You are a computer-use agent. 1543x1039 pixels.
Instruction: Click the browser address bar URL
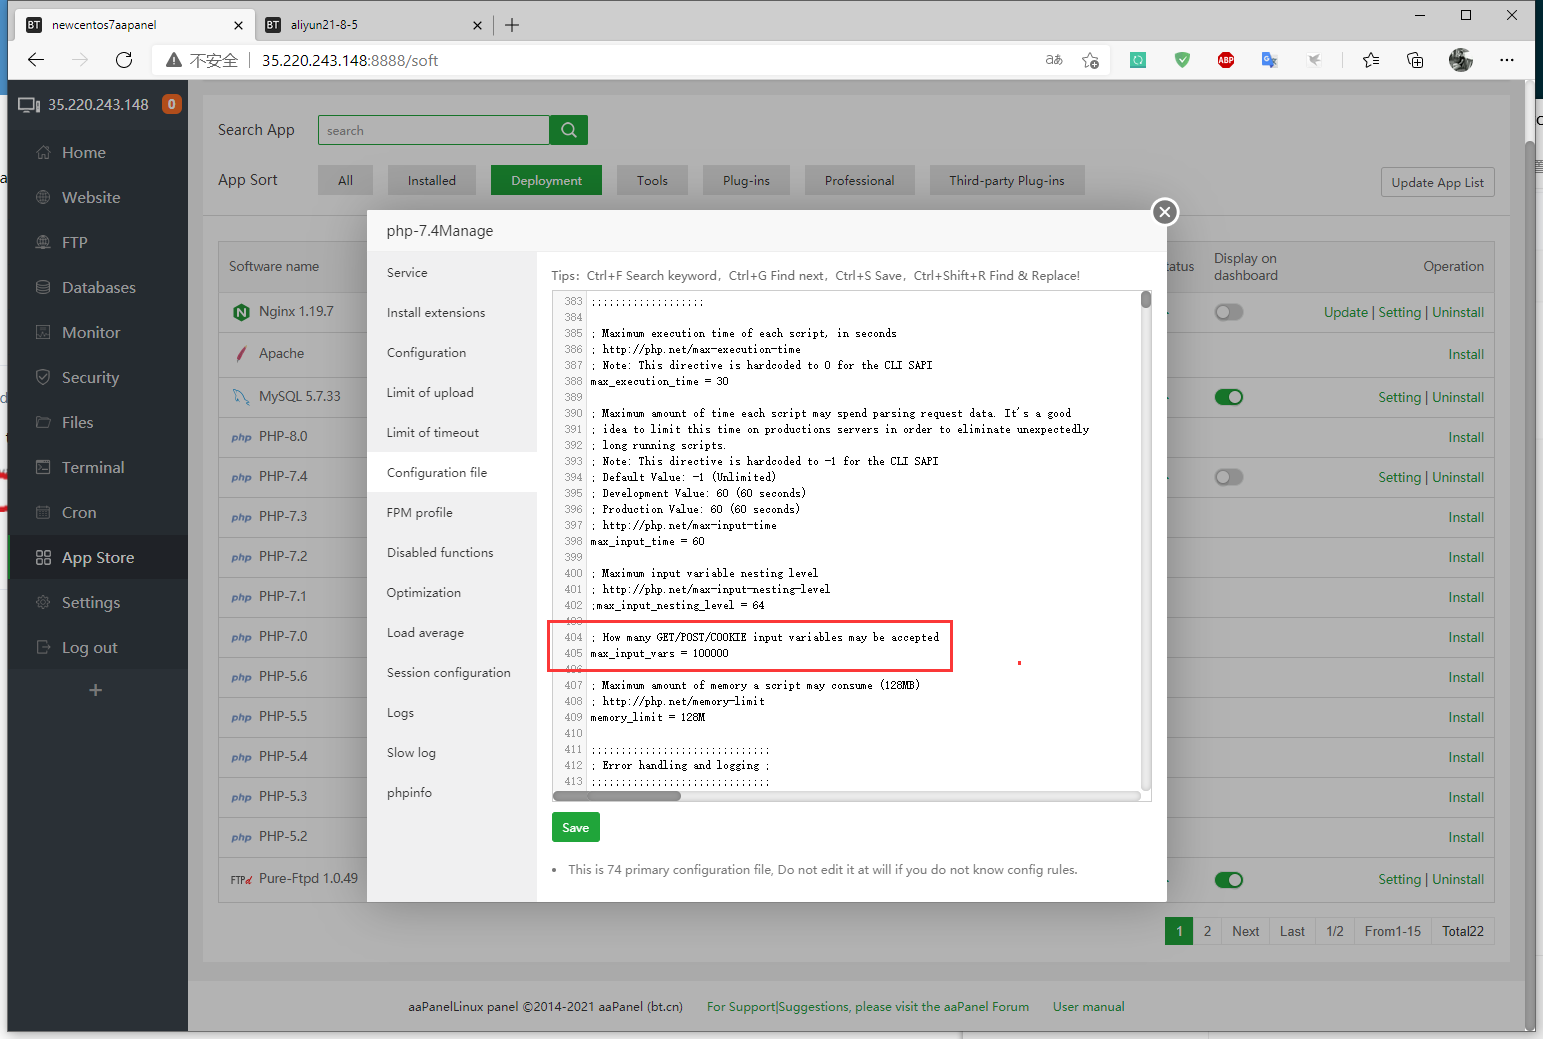(350, 60)
